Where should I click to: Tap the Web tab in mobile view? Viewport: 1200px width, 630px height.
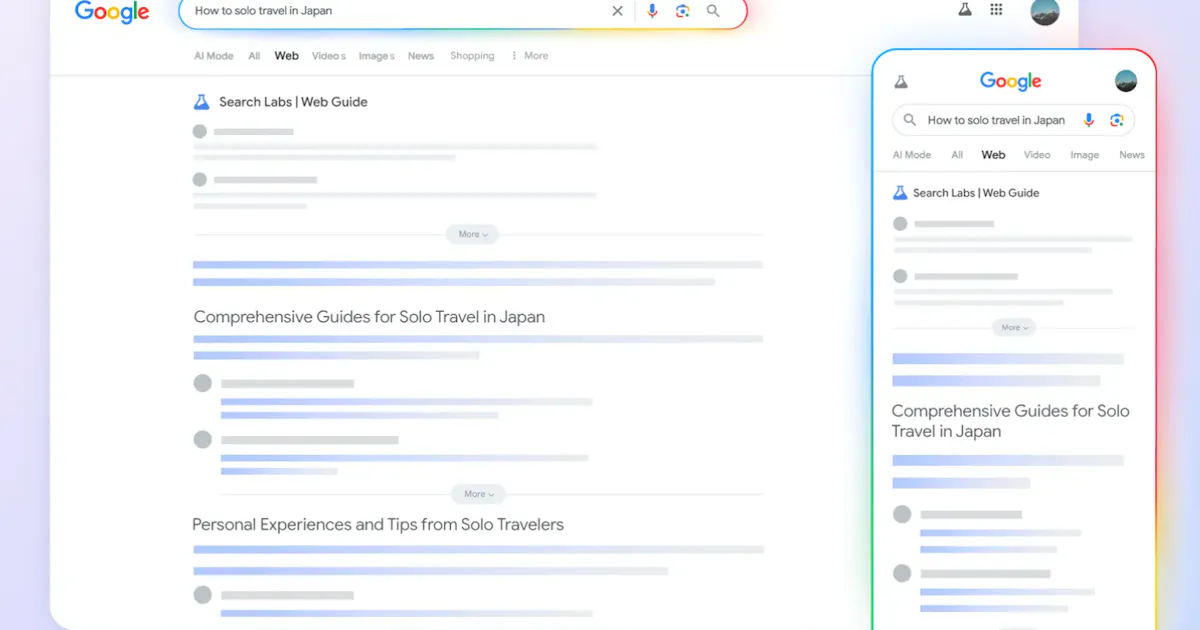993,155
